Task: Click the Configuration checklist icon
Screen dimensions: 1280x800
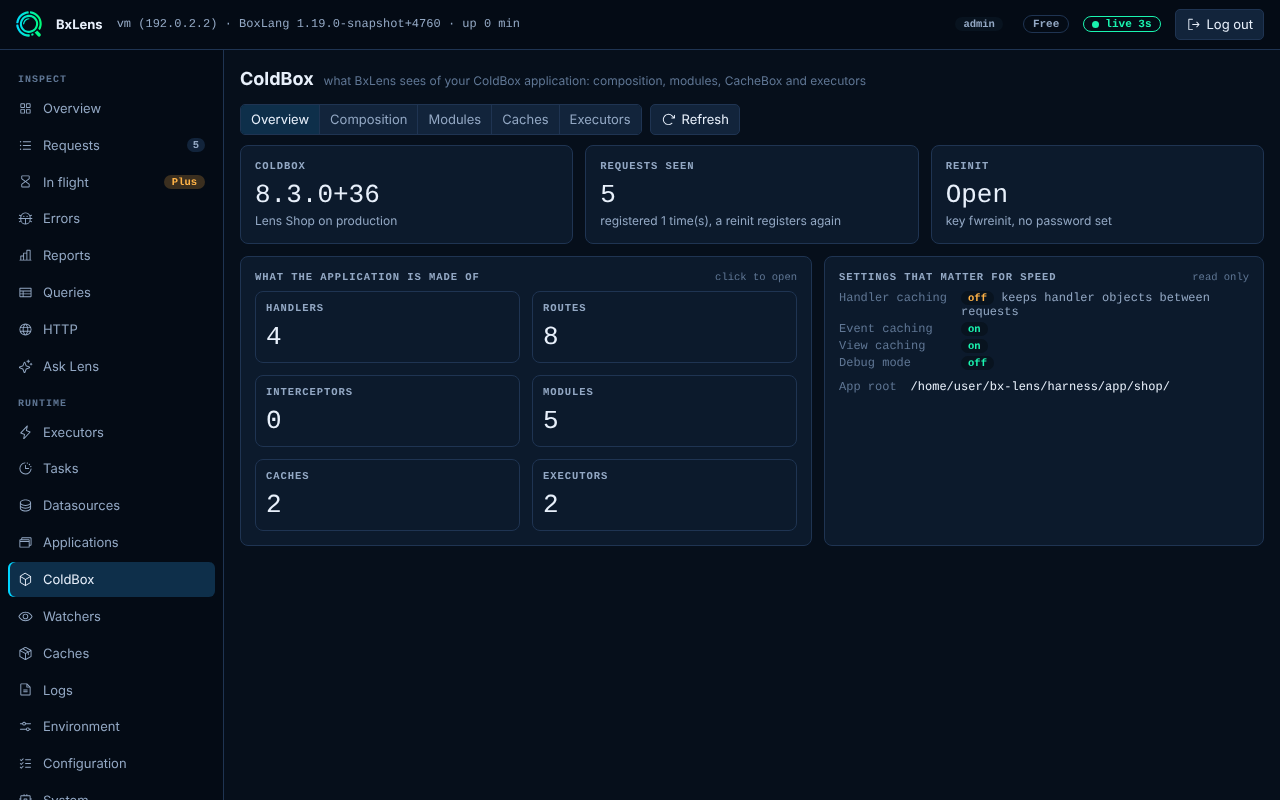Action: click(x=26, y=763)
